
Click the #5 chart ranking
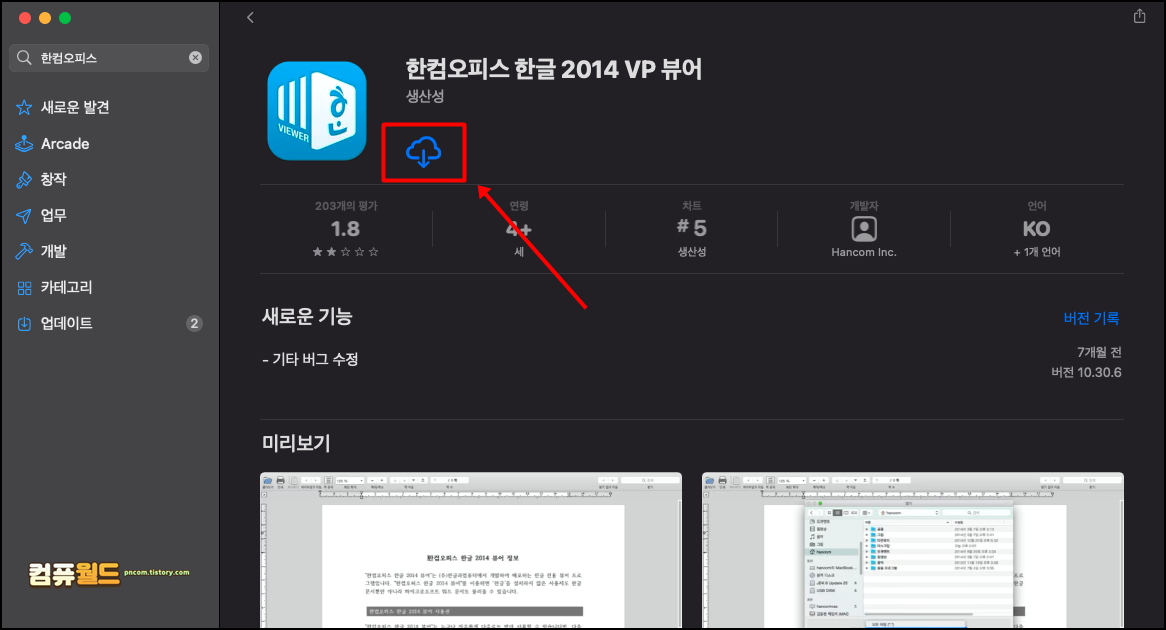click(692, 228)
